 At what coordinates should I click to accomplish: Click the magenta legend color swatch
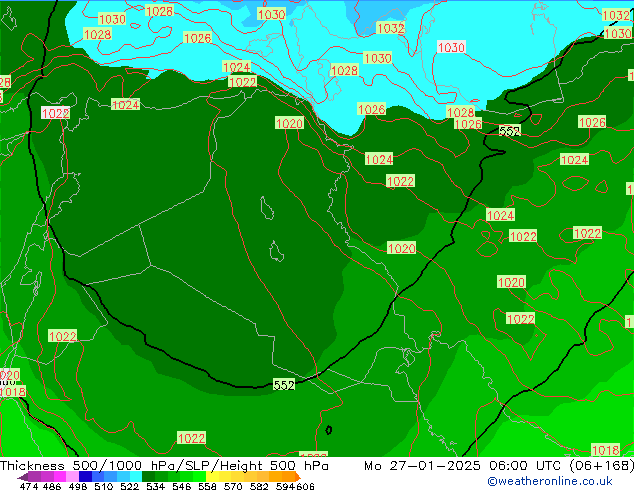(x=60, y=477)
